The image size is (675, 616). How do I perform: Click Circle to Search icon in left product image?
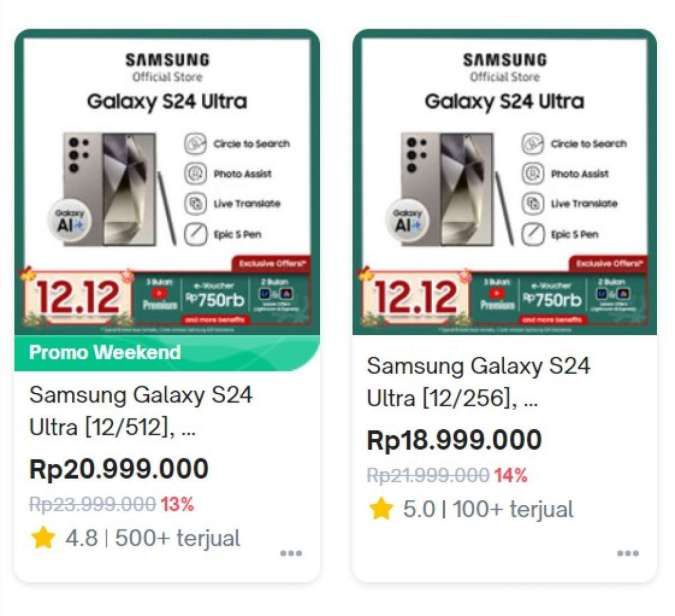click(x=195, y=144)
